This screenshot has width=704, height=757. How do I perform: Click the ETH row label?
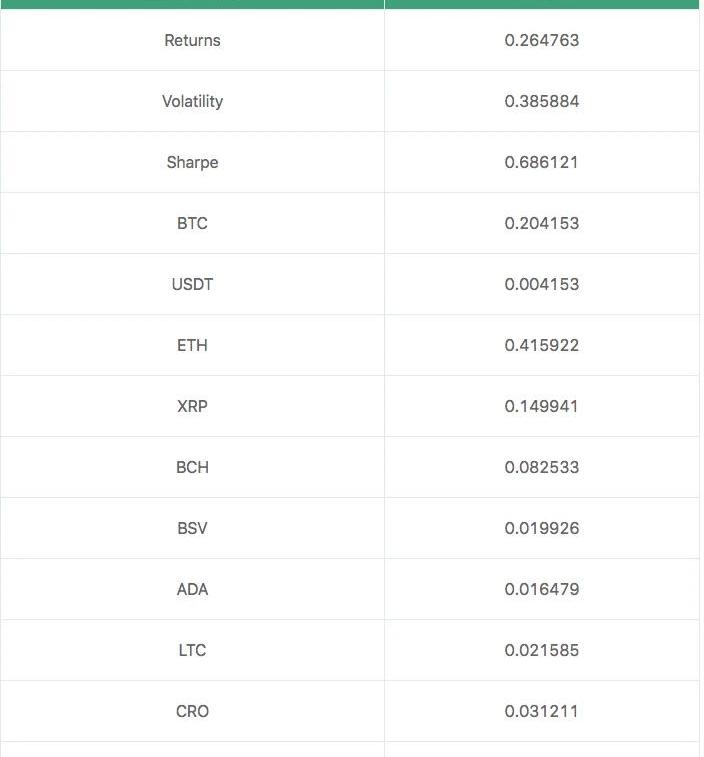(x=192, y=345)
